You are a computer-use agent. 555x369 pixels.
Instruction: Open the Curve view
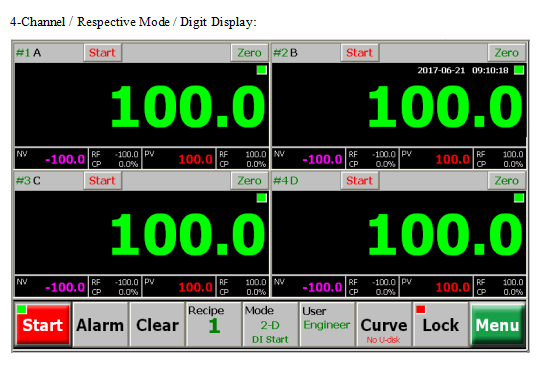click(384, 324)
